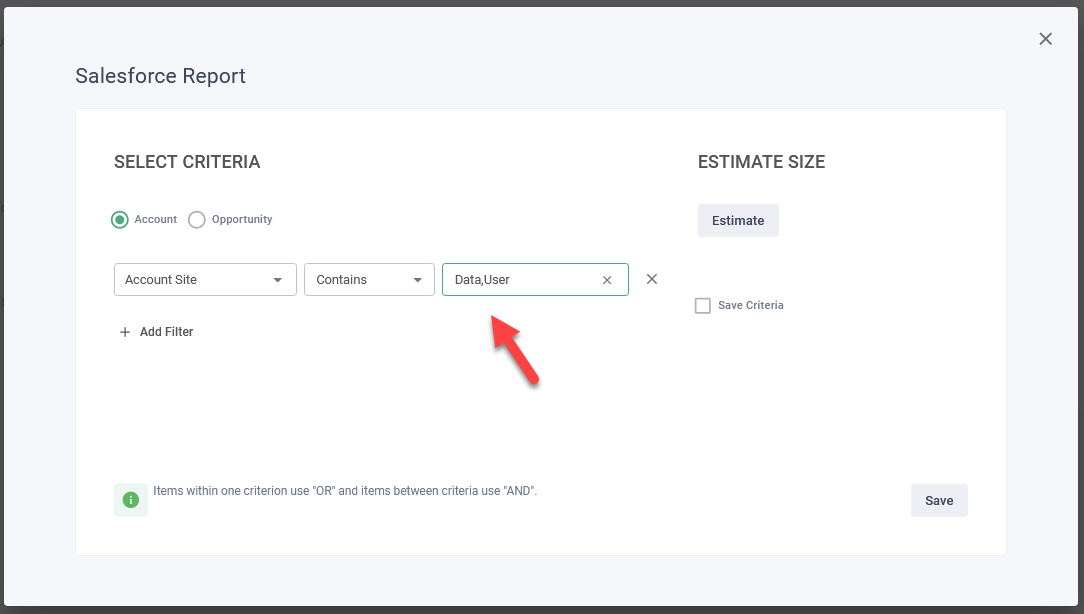Click the Add Filter text link
The image size is (1084, 614).
(166, 332)
